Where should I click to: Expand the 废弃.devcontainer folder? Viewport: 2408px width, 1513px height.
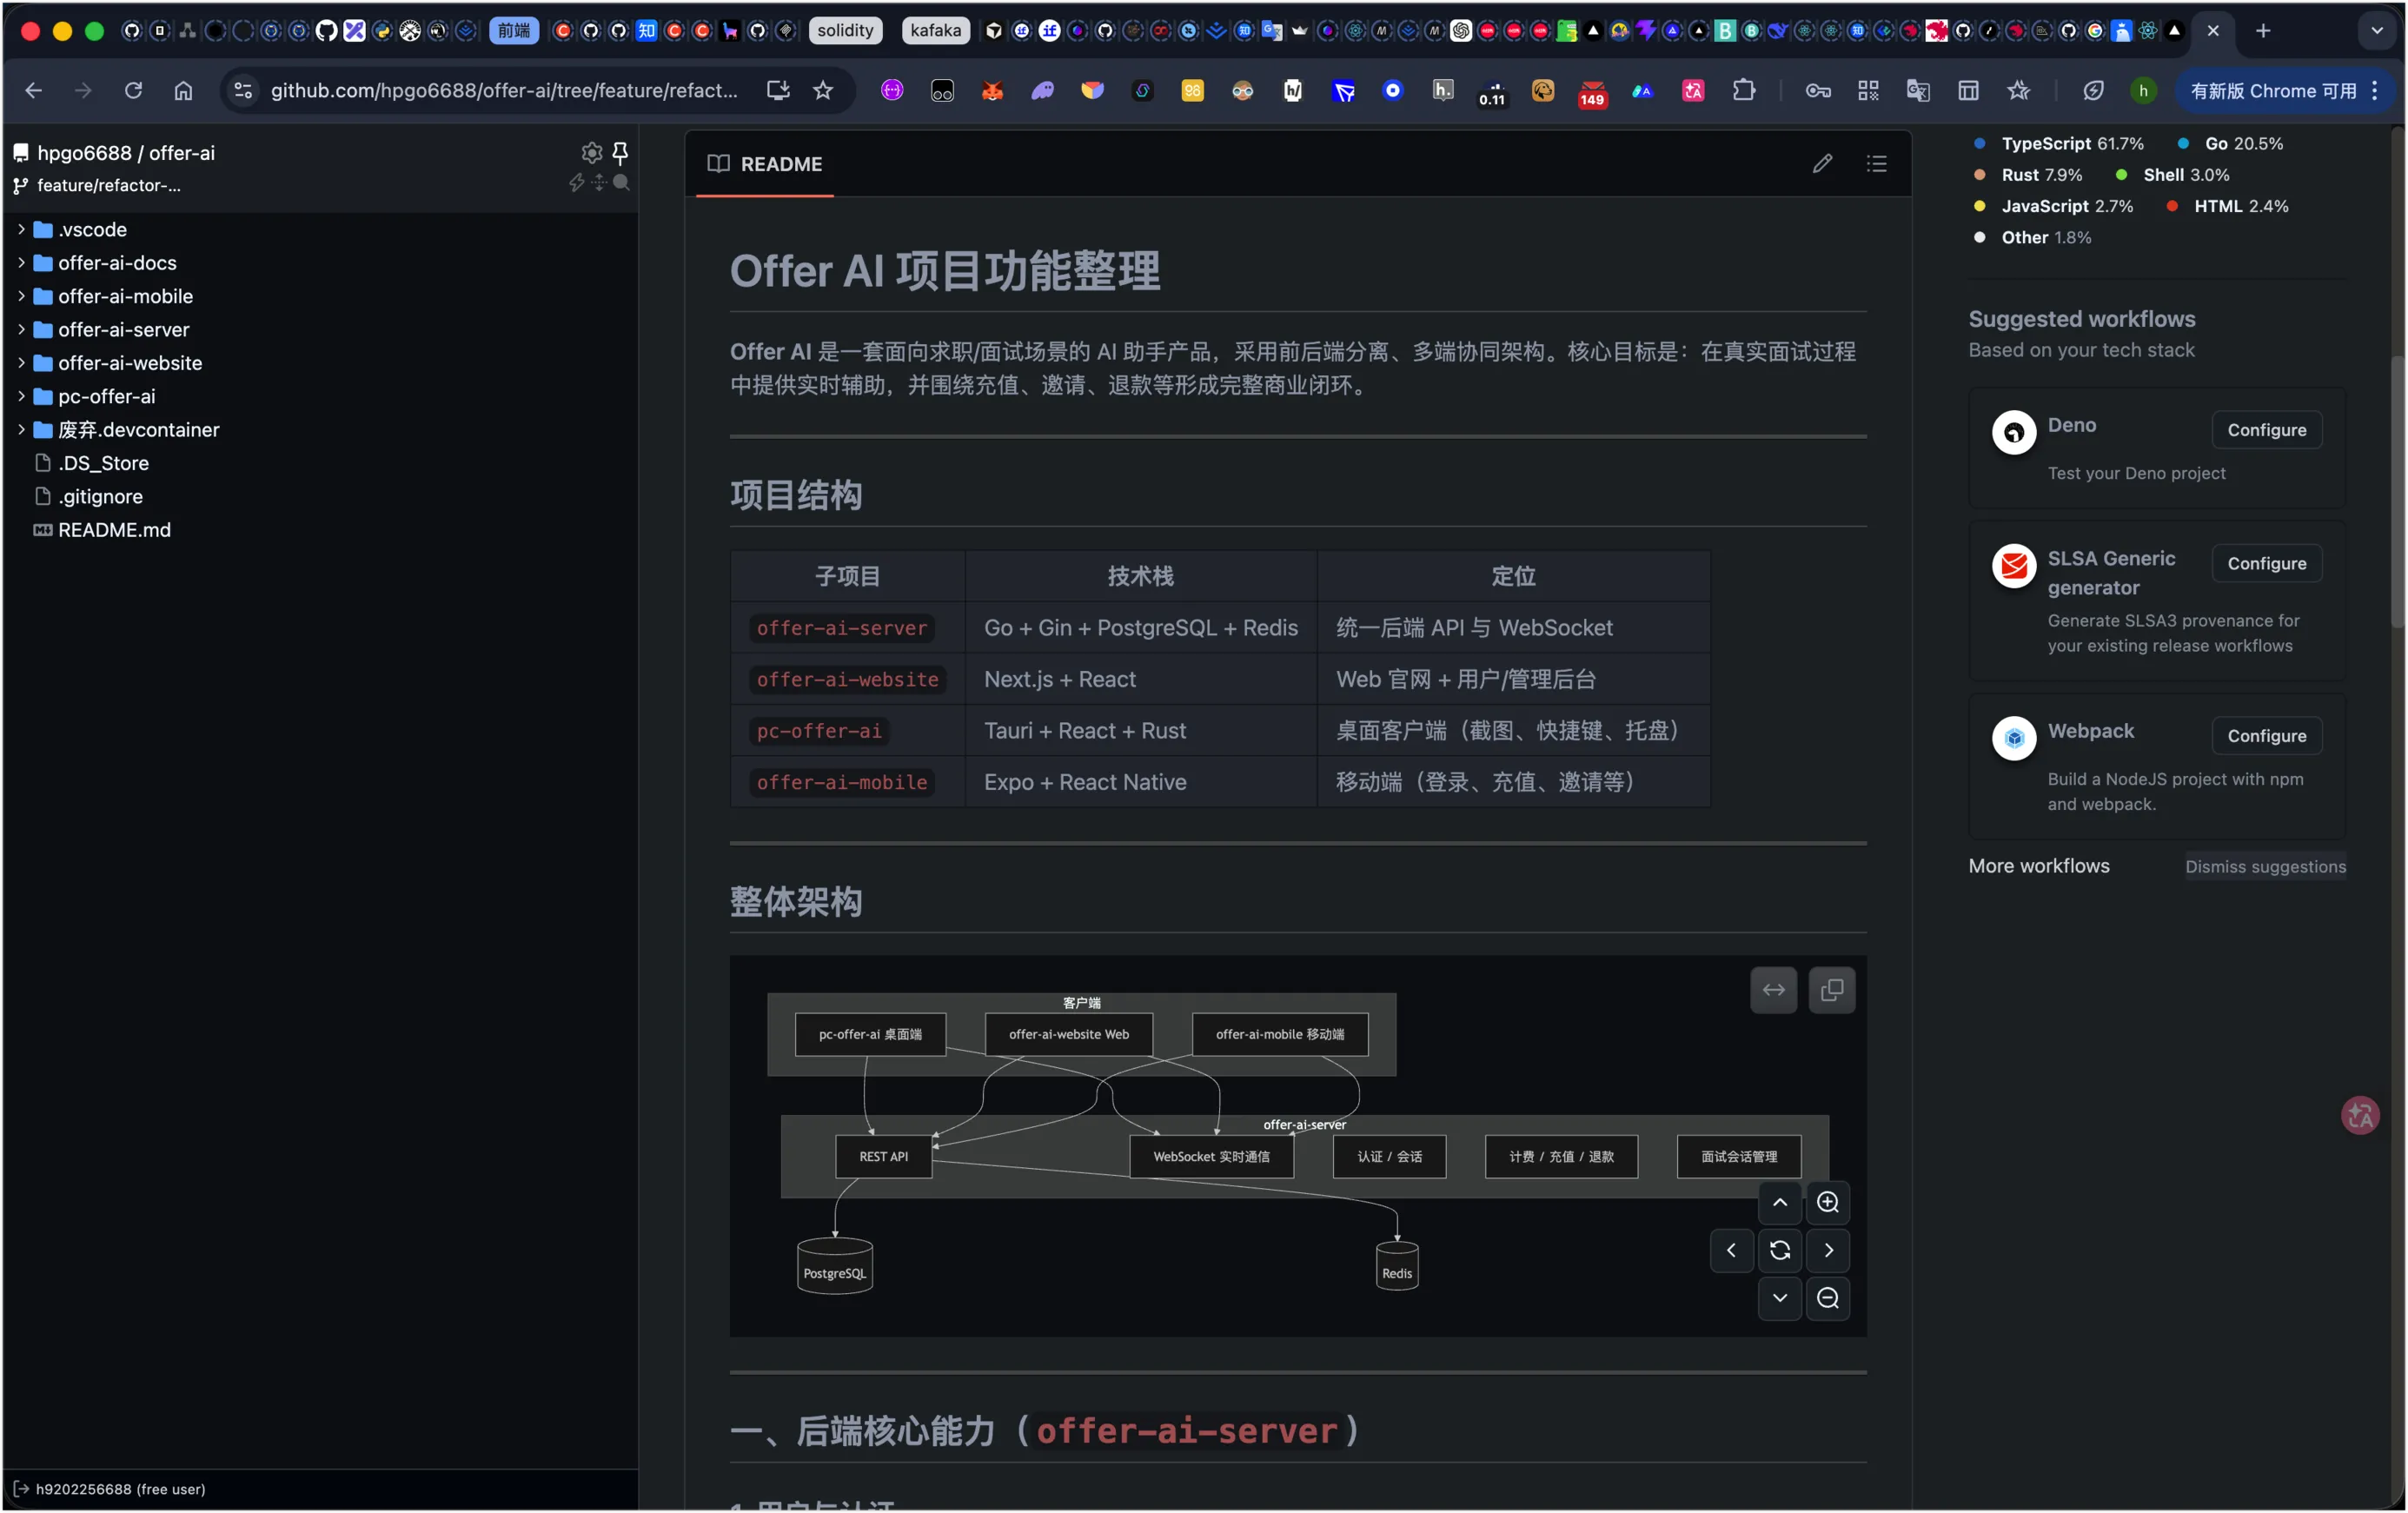(21, 429)
